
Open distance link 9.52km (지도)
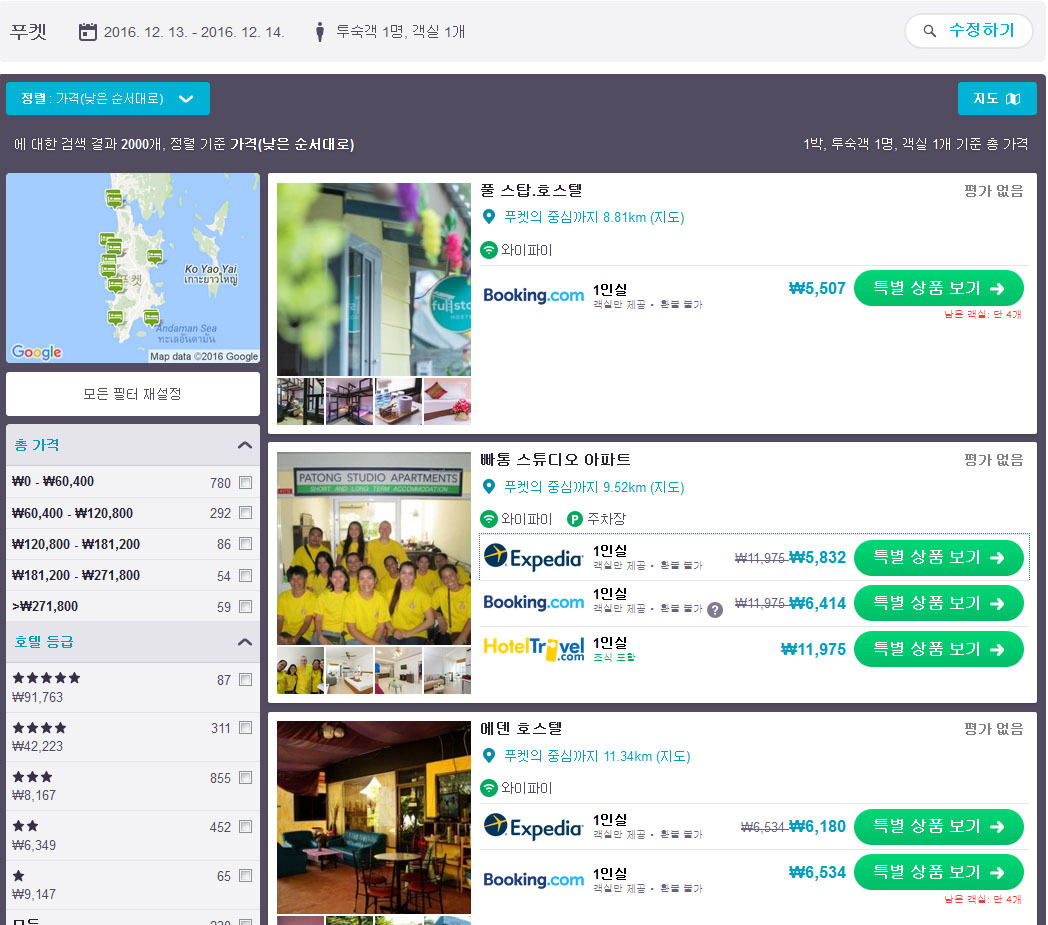pyautogui.click(x=594, y=487)
